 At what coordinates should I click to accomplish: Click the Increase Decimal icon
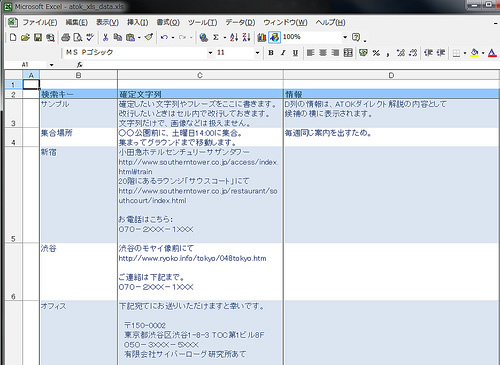(401, 53)
